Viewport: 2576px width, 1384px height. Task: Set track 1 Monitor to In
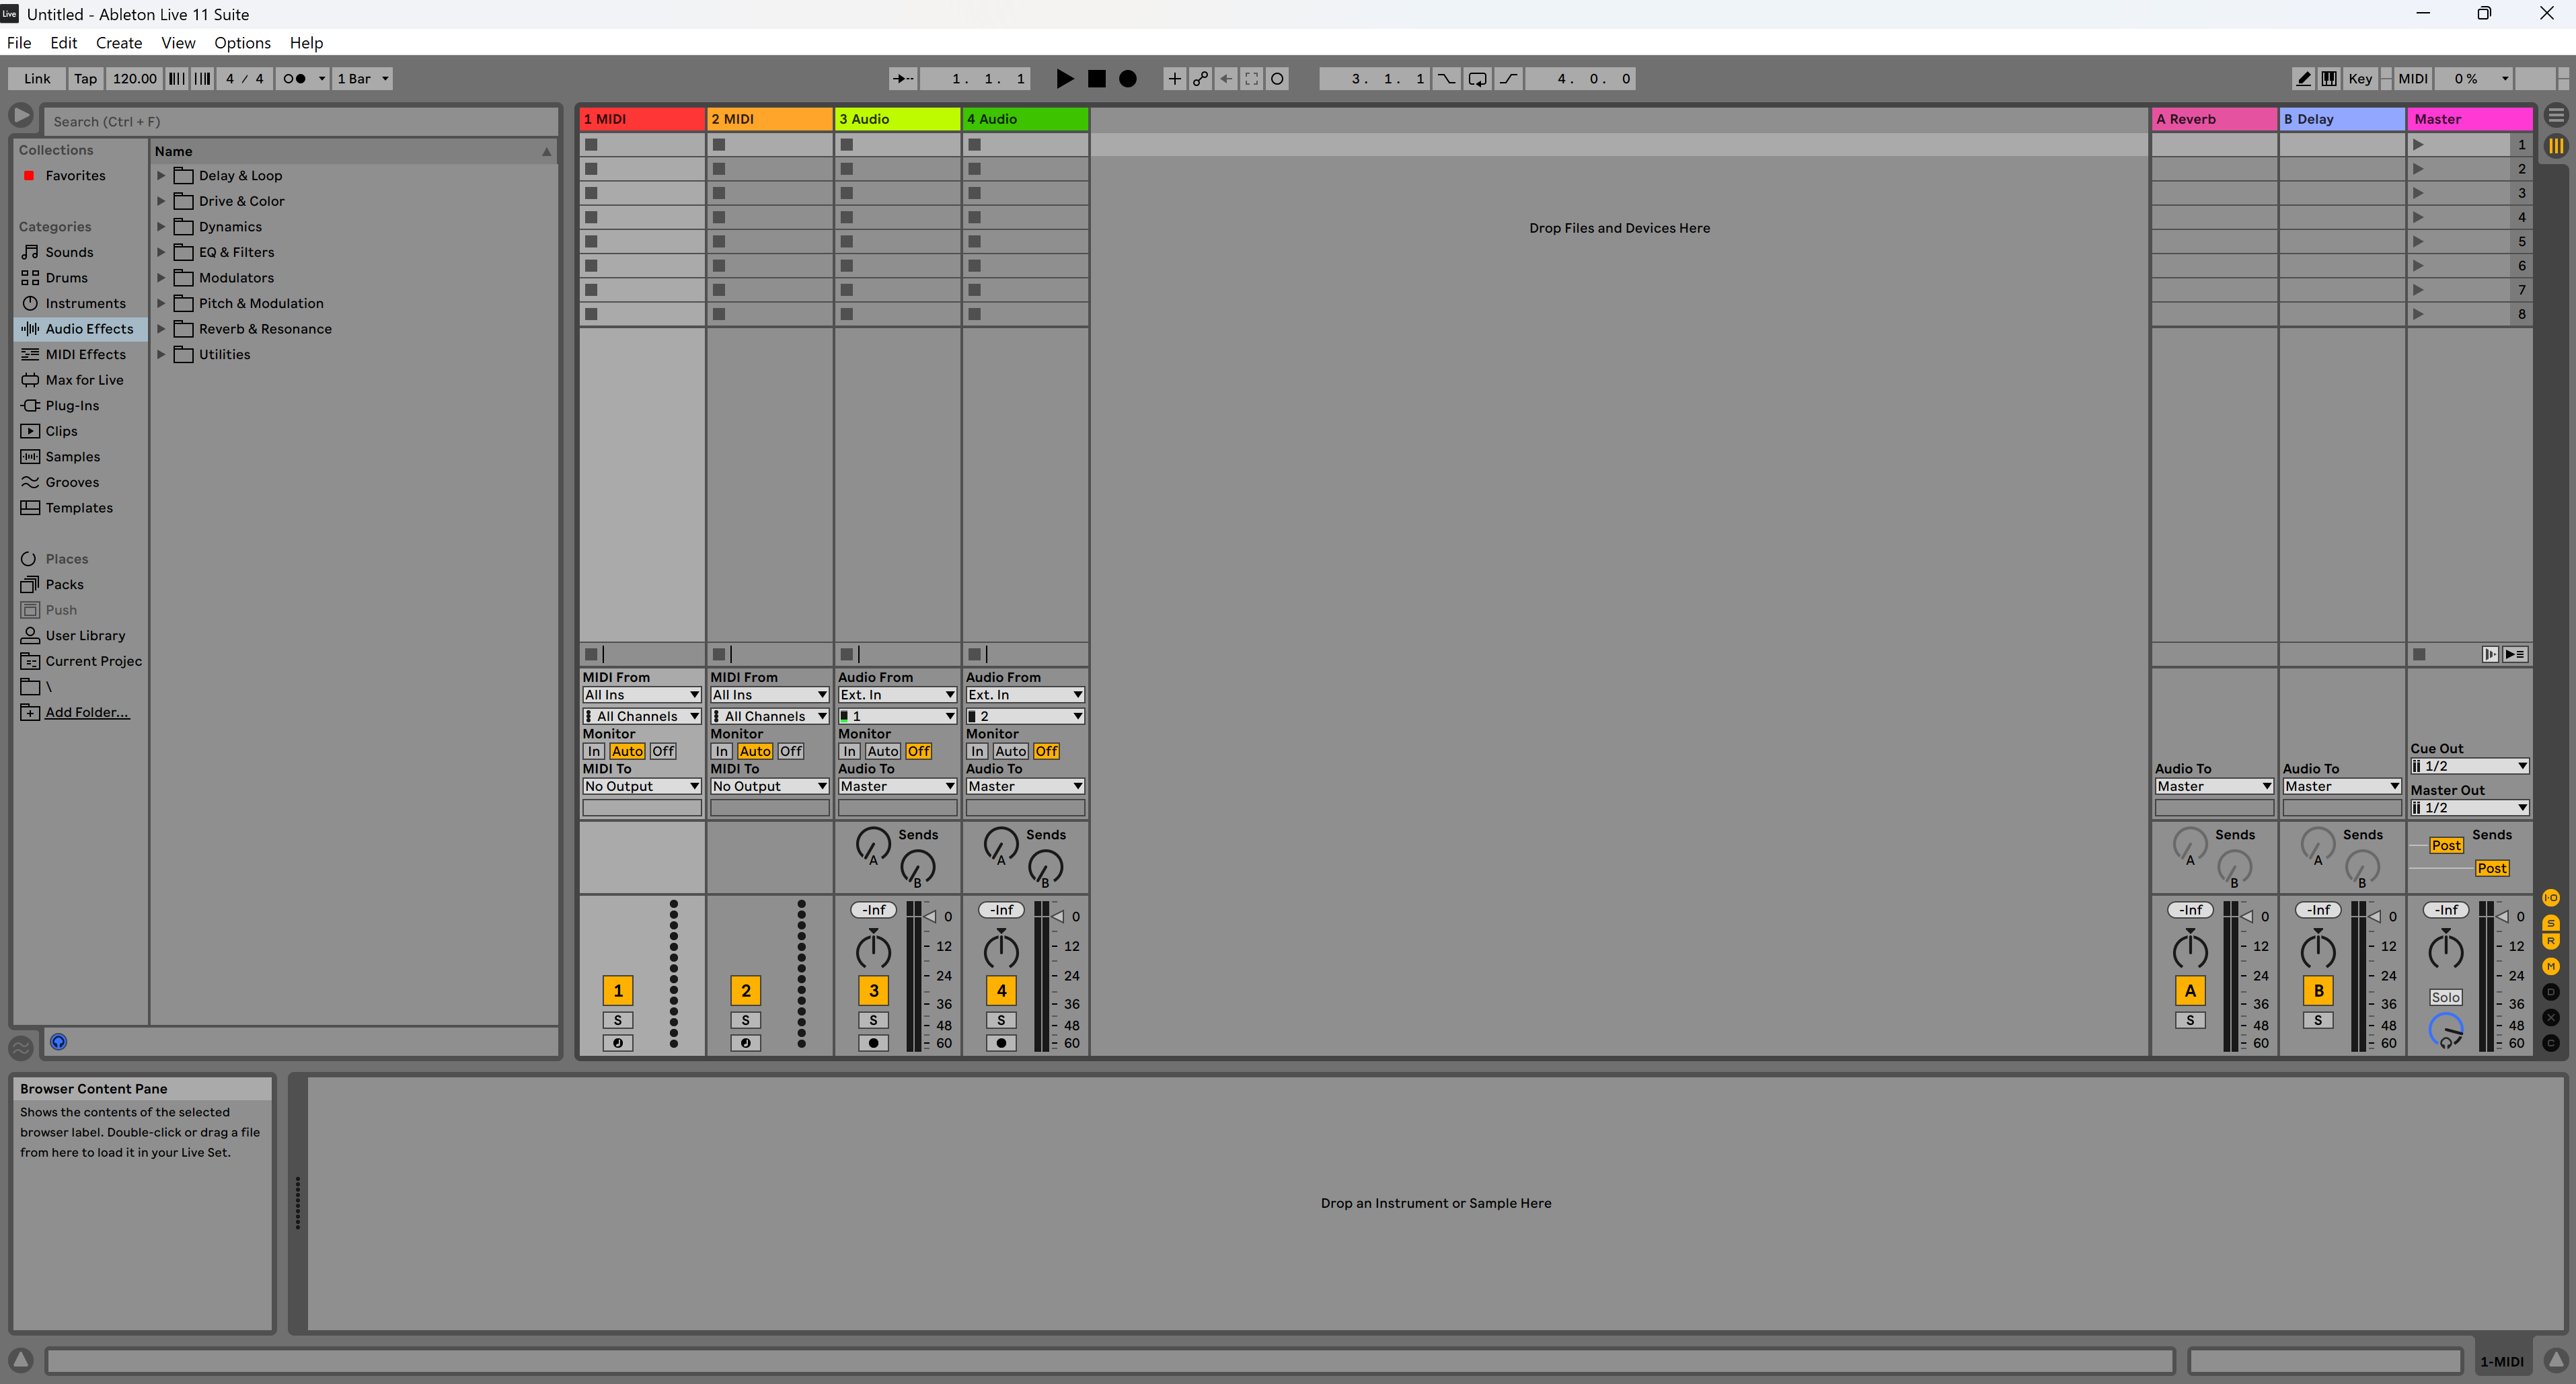tap(594, 751)
